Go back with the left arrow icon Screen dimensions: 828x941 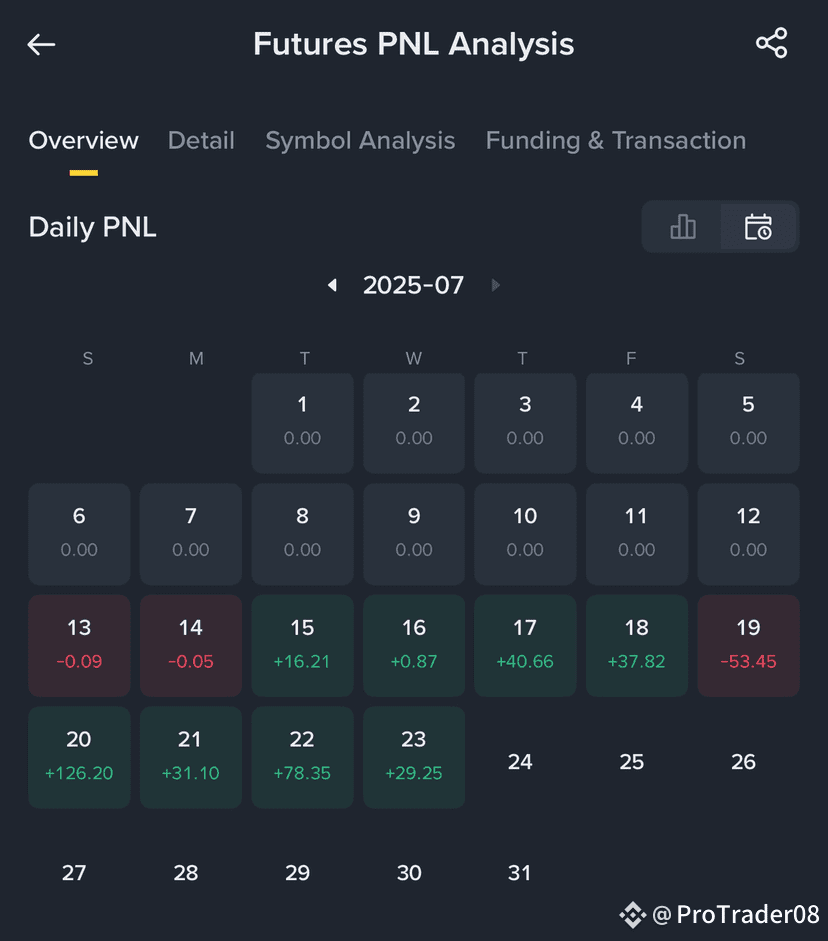point(41,44)
